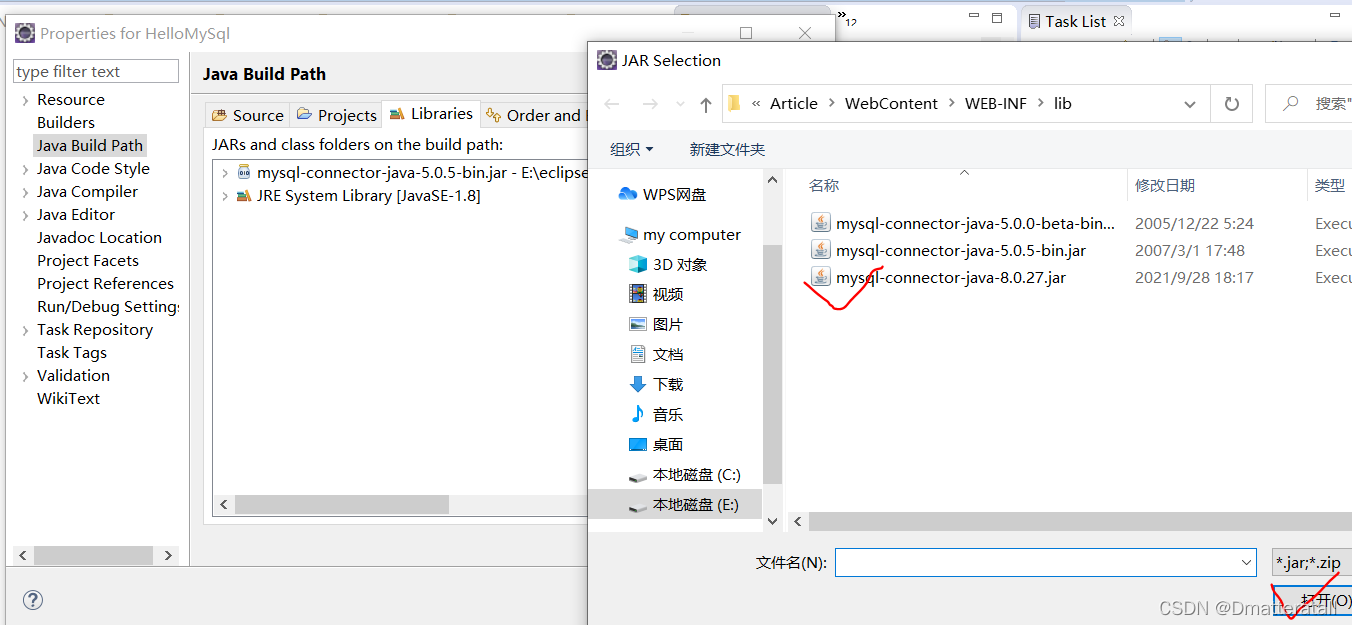Viewport: 1352px width, 625px height.
Task: Select Project References item
Action: (105, 283)
